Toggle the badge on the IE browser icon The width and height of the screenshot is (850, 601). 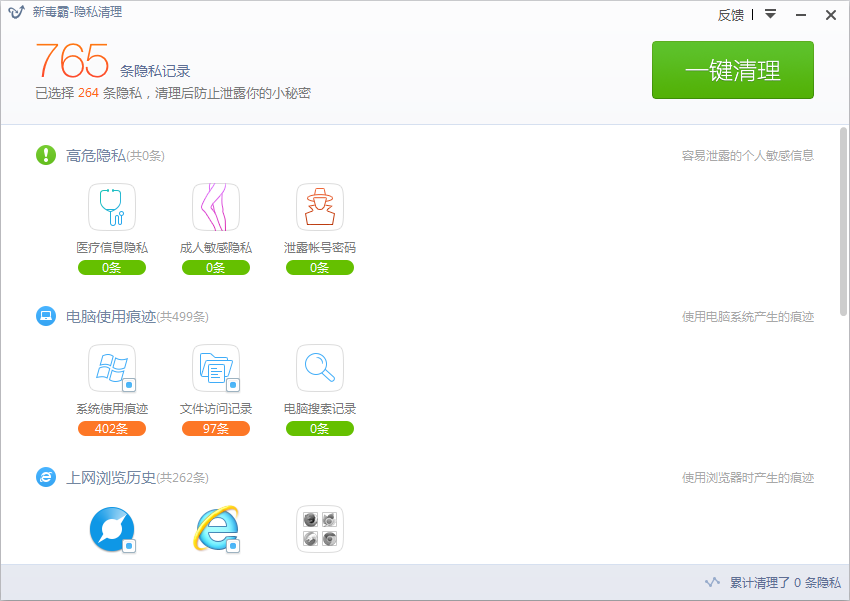234,544
